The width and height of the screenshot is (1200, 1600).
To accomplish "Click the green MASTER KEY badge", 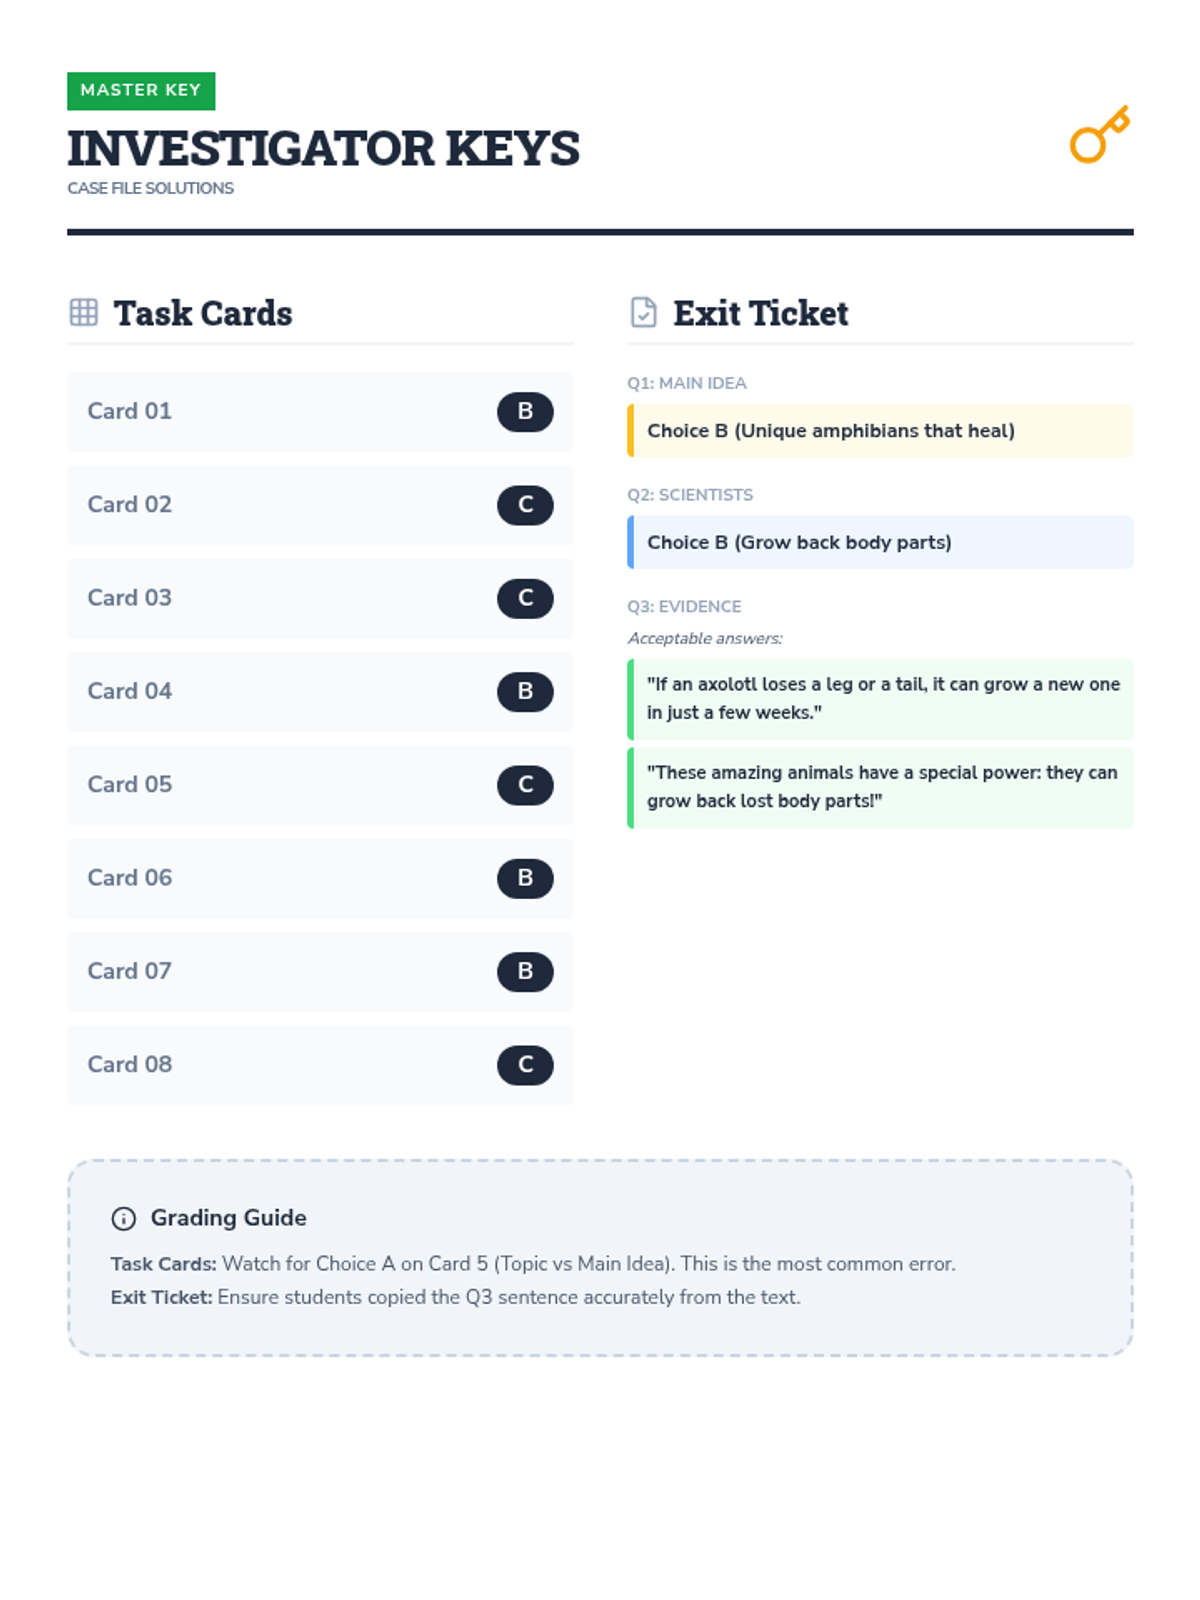I will coord(141,90).
